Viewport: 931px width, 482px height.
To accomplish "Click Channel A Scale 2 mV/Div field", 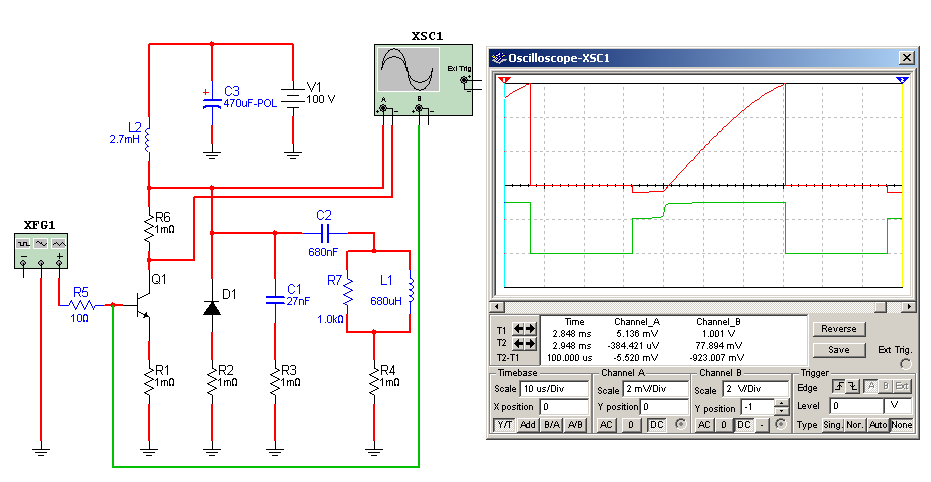I will click(x=656, y=388).
